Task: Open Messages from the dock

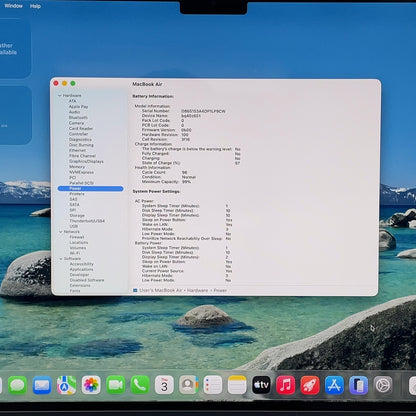Action: click(17, 385)
